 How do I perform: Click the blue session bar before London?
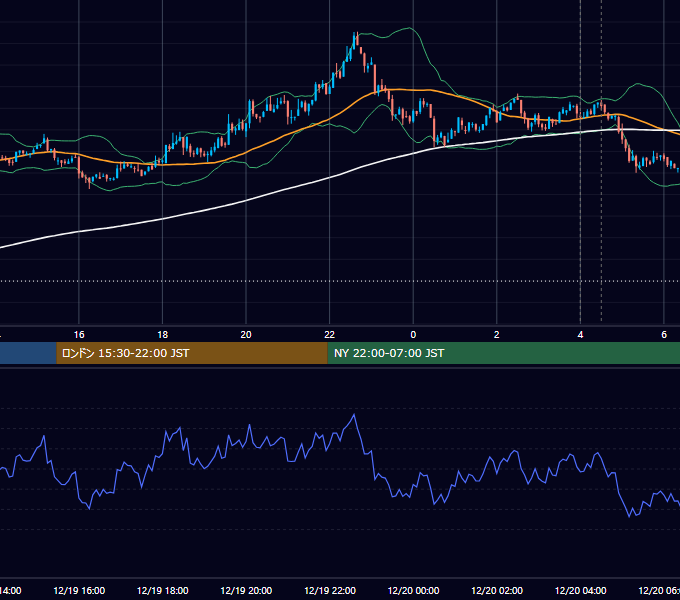(x=28, y=353)
